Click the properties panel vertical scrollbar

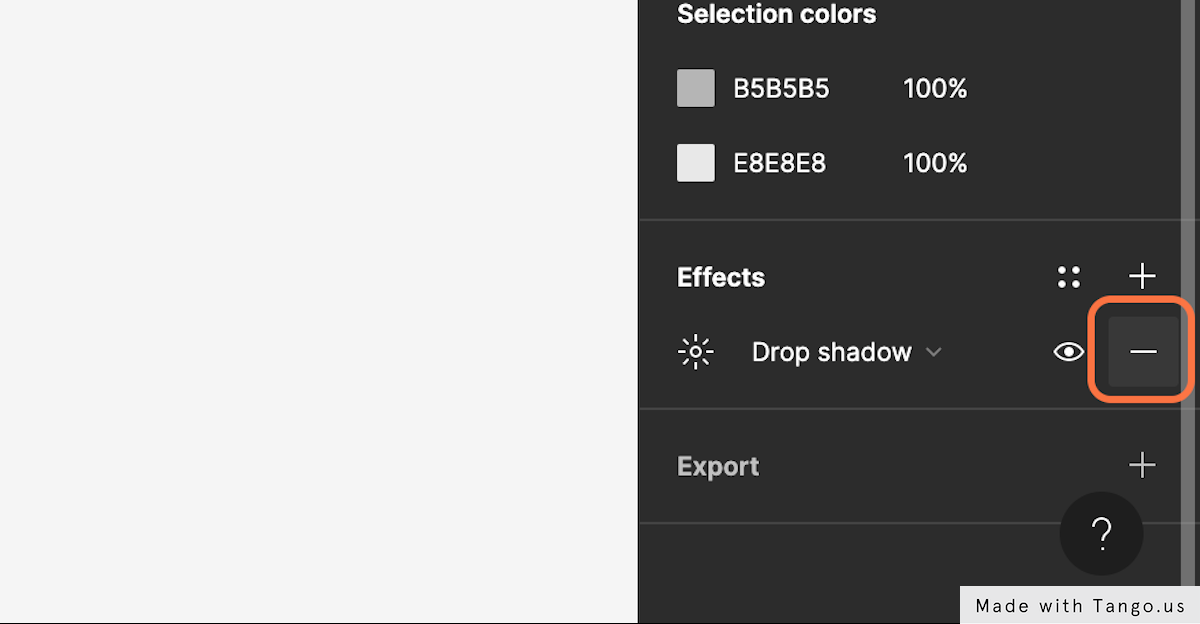point(1188,292)
